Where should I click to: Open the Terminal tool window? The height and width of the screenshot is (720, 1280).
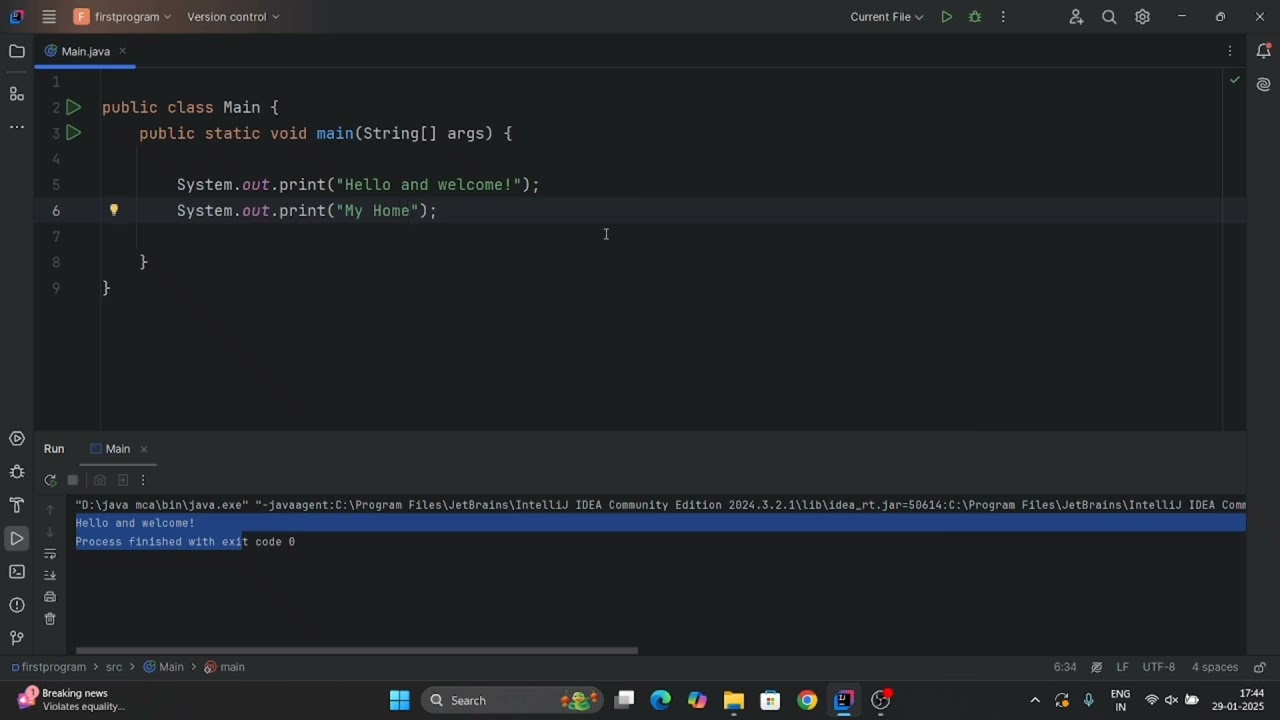tap(17, 572)
